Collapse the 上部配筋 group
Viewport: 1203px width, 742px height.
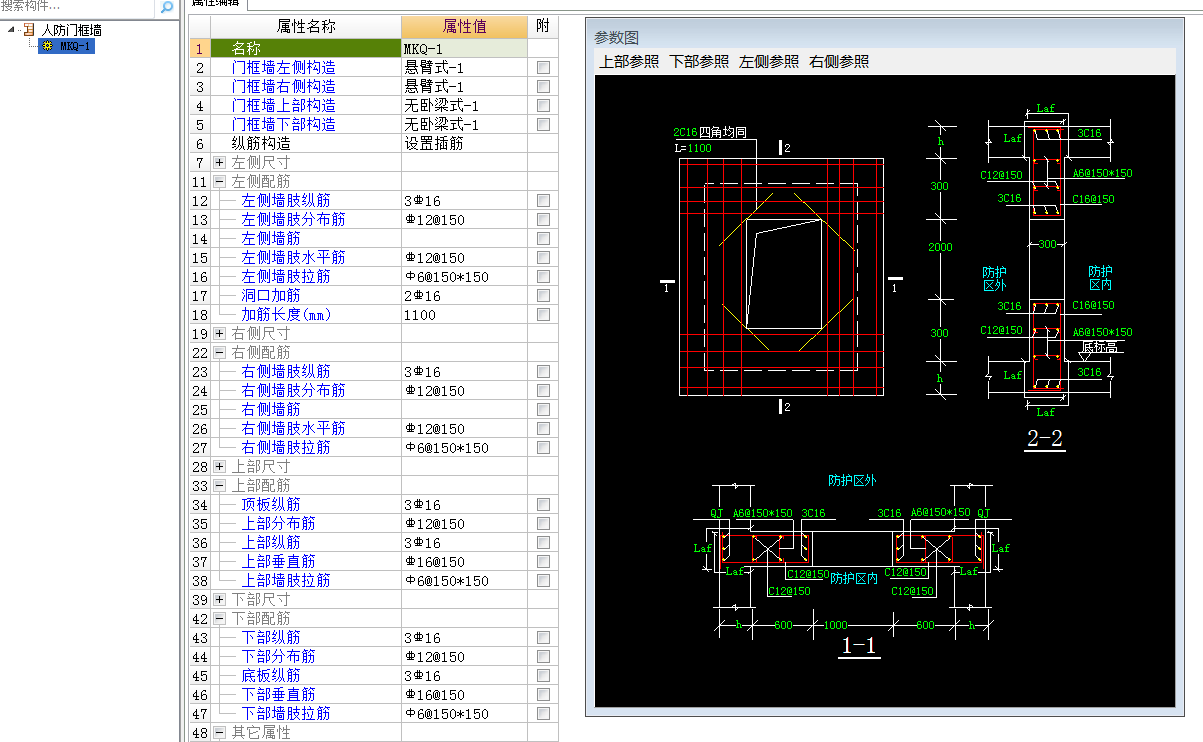pyautogui.click(x=220, y=485)
